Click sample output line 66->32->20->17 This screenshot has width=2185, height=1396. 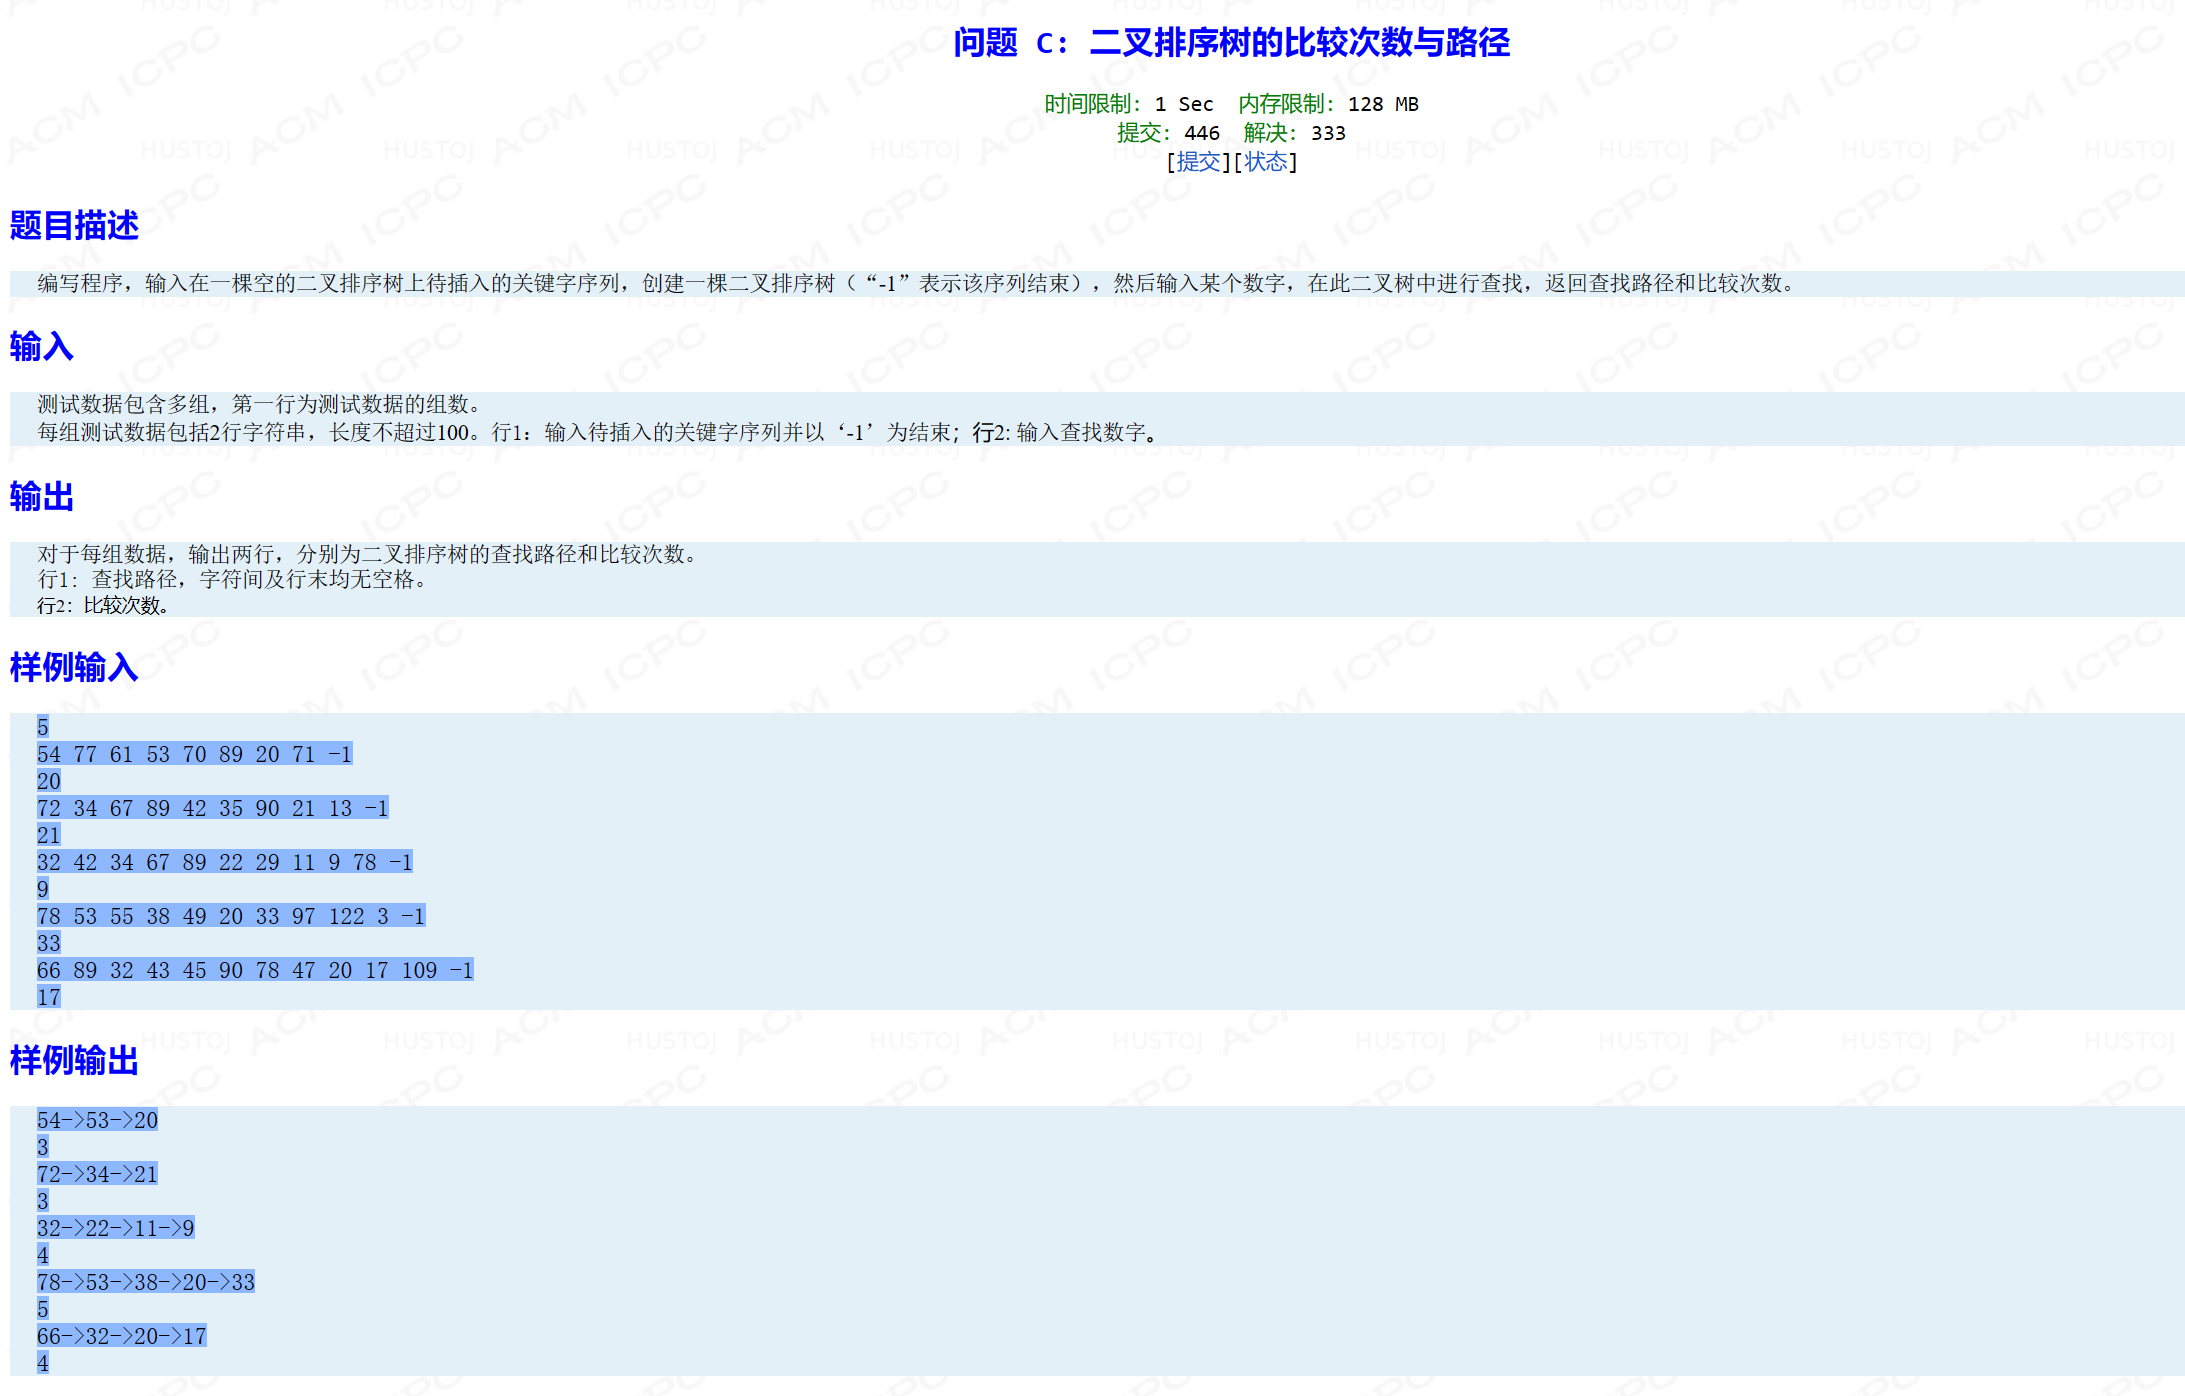click(x=121, y=1337)
